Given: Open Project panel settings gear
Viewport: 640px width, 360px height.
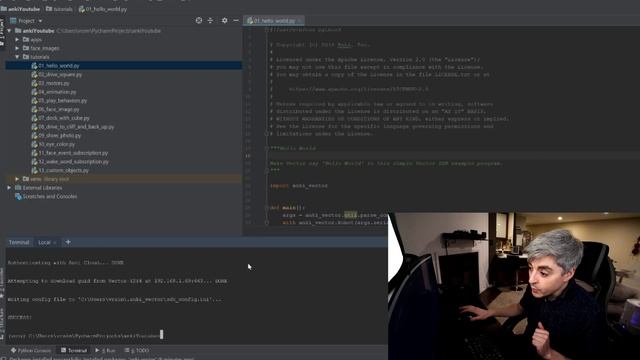Looking at the screenshot, I should pyautogui.click(x=224, y=20).
